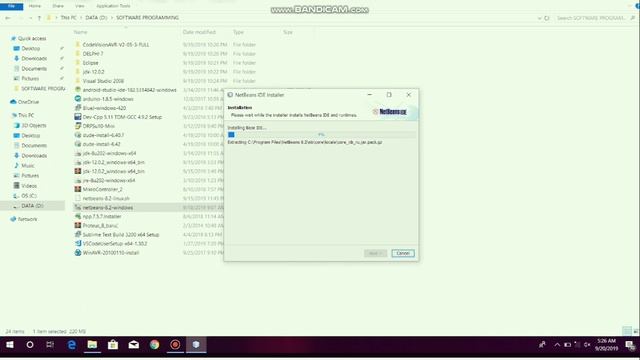
Task: Sort files by Size column header
Action: click(x=288, y=32)
